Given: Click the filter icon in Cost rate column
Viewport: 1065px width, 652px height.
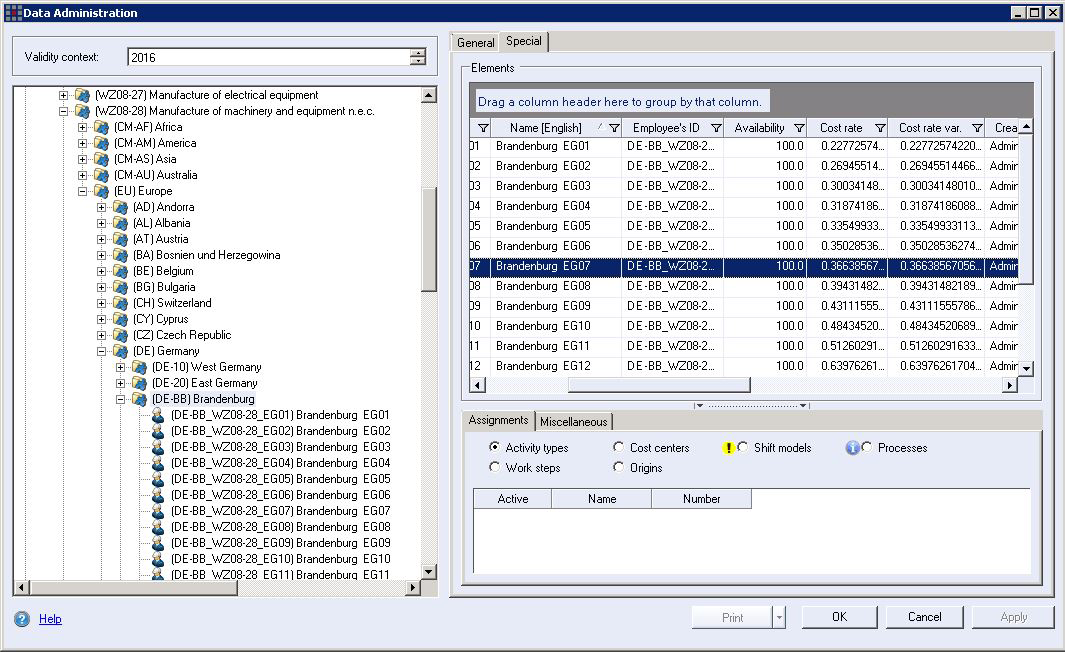Looking at the screenshot, I should point(880,128).
